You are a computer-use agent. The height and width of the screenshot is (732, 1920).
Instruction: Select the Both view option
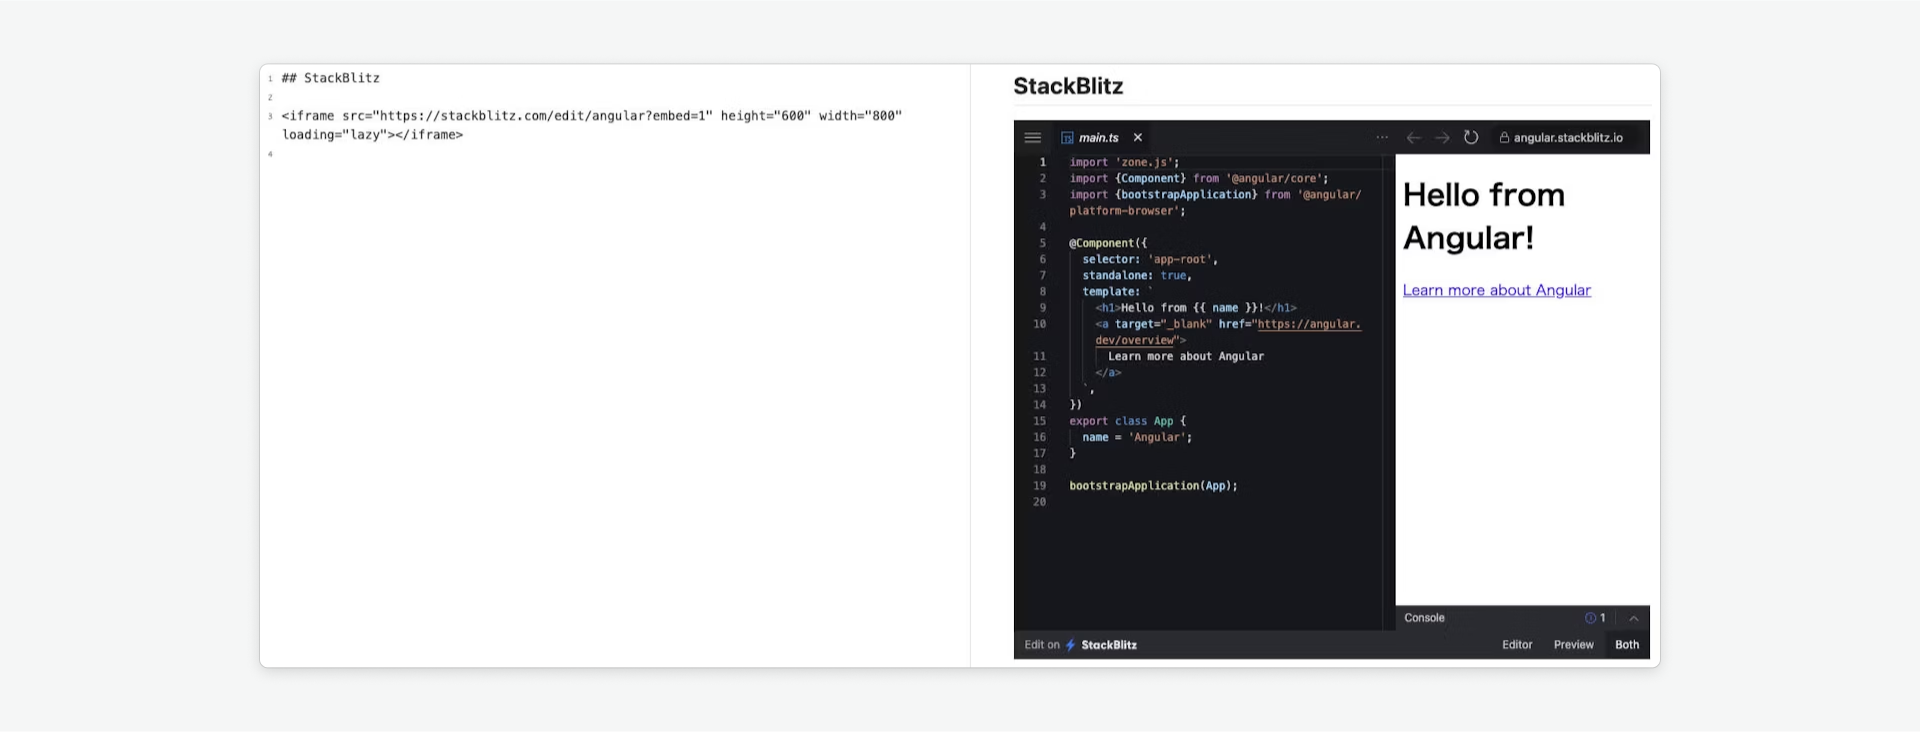(x=1627, y=645)
